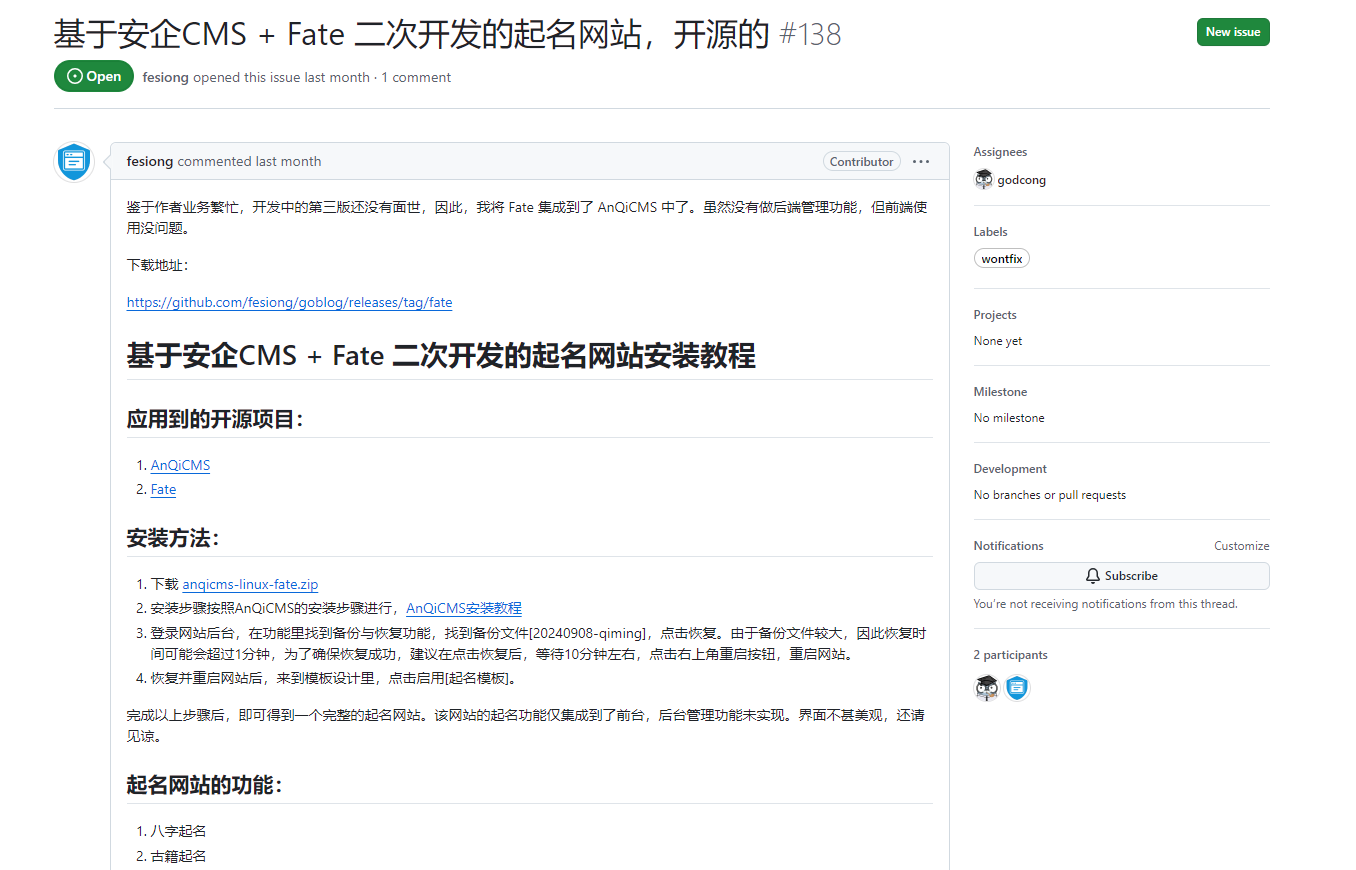1356x870 pixels.
Task: Click fesiong author name in issue header
Action: 166,77
